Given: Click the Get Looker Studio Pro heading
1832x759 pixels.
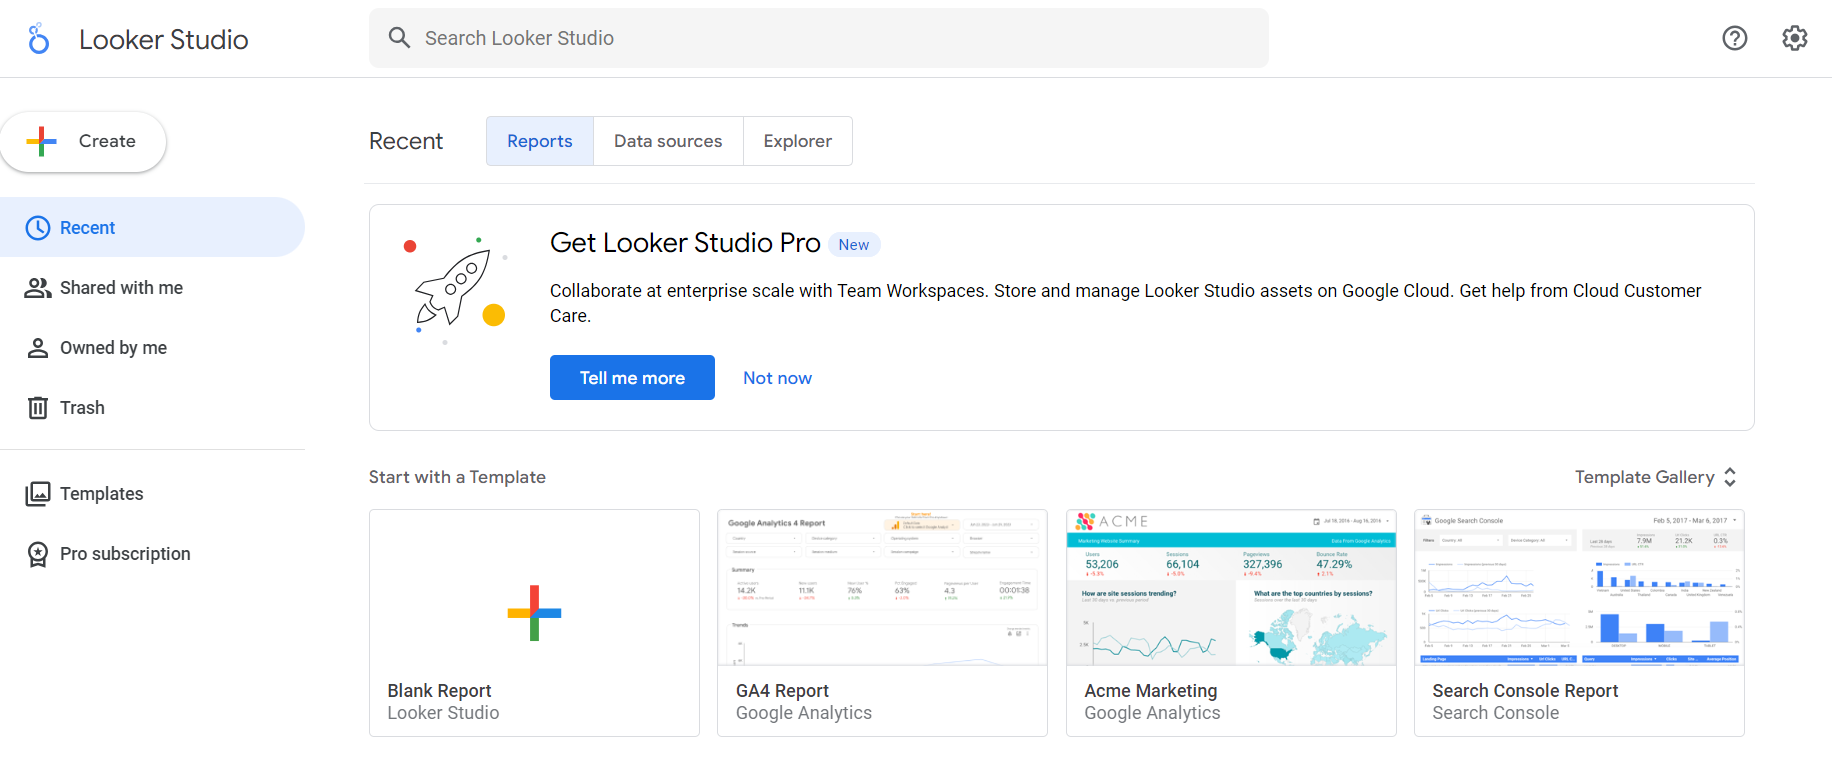Looking at the screenshot, I should click(x=685, y=243).
